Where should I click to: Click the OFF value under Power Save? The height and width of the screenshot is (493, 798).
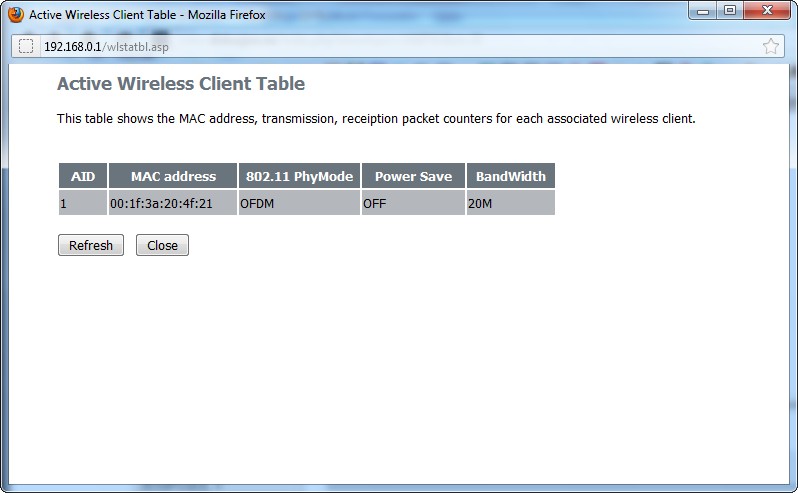pos(413,203)
